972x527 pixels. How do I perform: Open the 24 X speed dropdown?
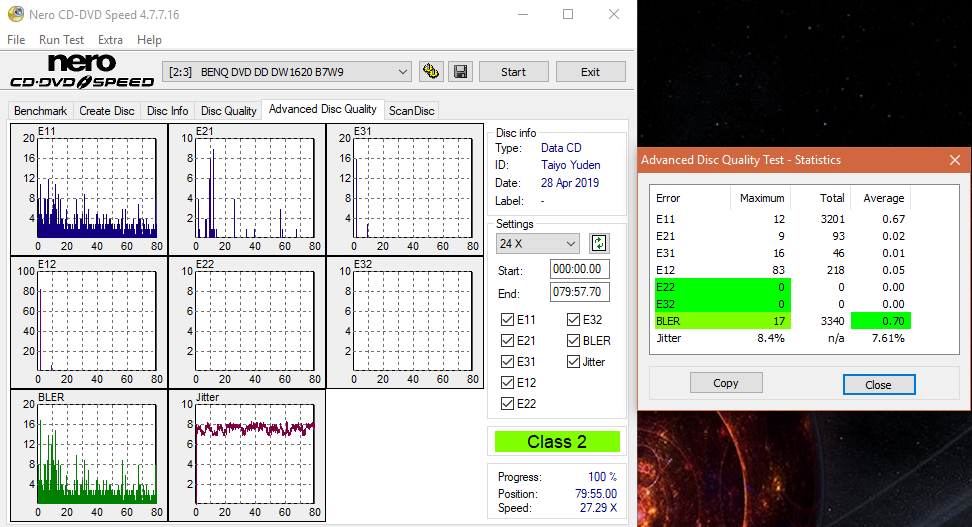[x=537, y=244]
